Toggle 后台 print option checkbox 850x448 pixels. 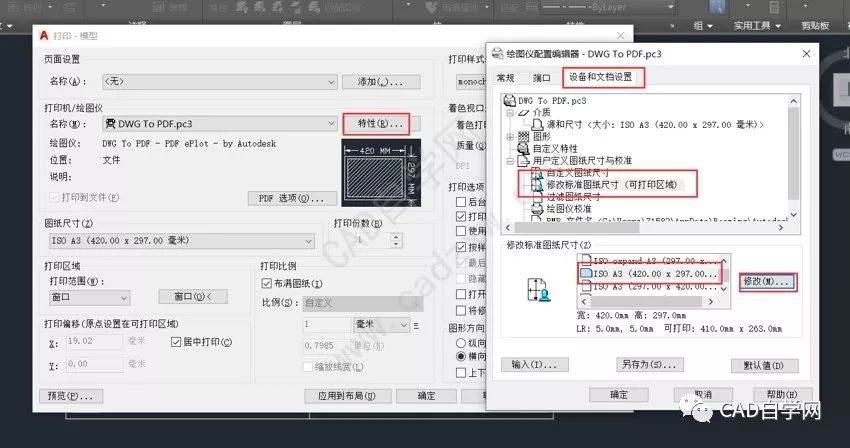point(461,202)
